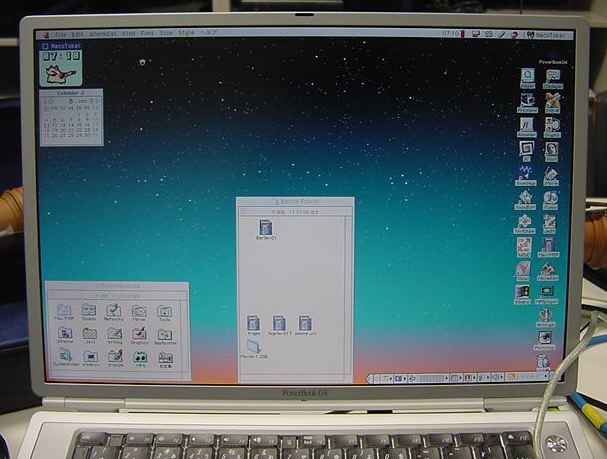607x459 pixels.
Task: Open the Edit menu
Action: tap(77, 34)
